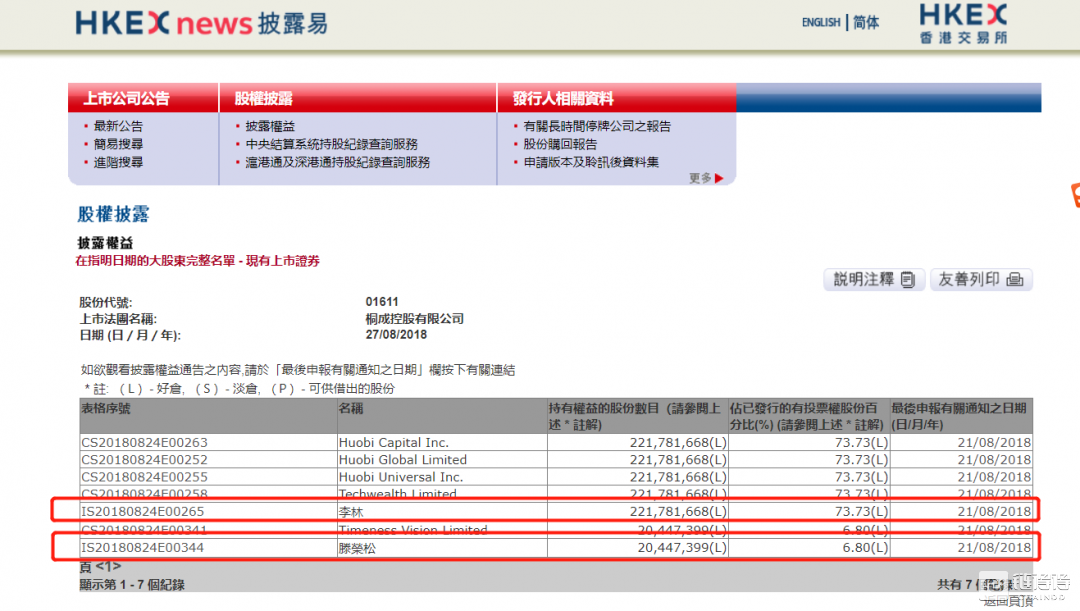Viewport: 1080px width, 611px height.
Task: Switch language to 简体
Action: click(x=866, y=22)
